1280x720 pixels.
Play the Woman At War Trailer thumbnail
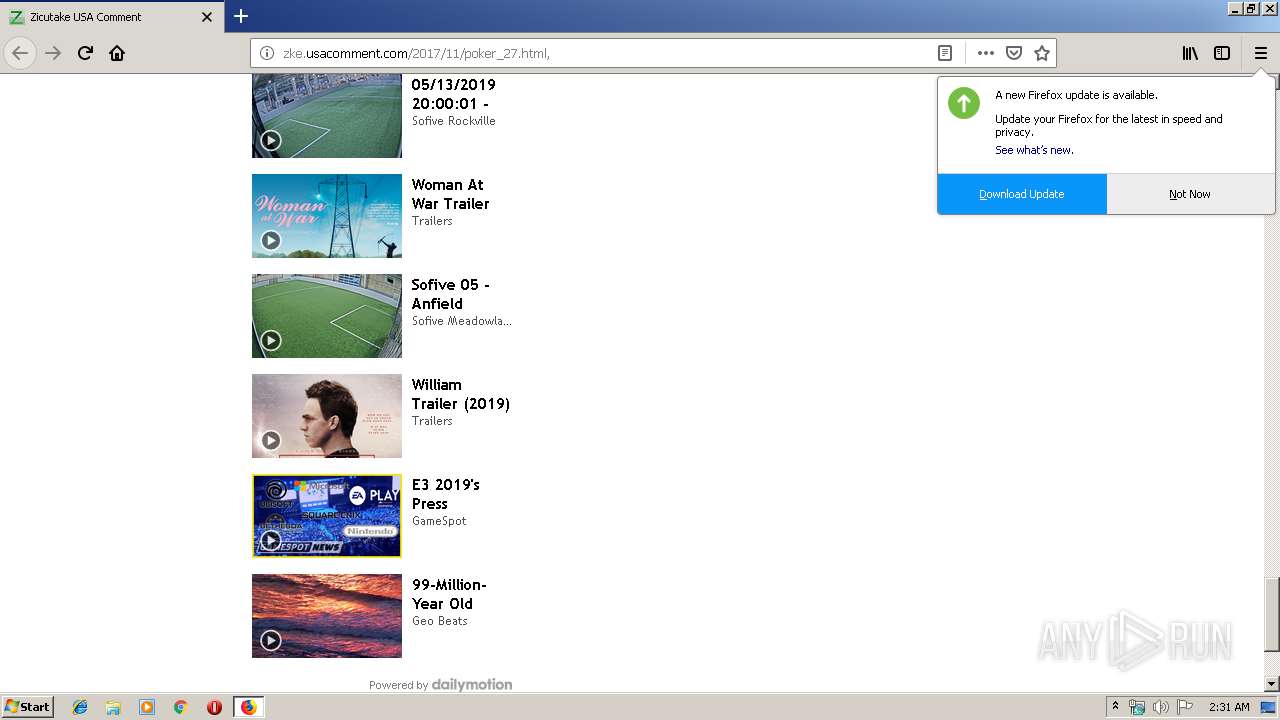327,216
